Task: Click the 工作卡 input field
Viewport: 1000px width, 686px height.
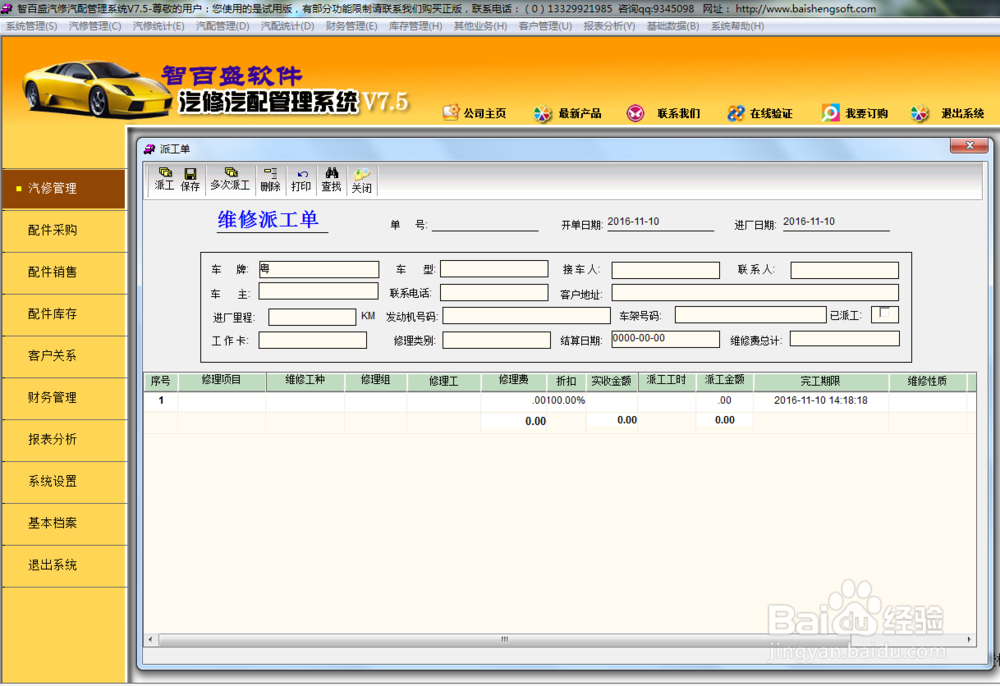Action: 312,340
